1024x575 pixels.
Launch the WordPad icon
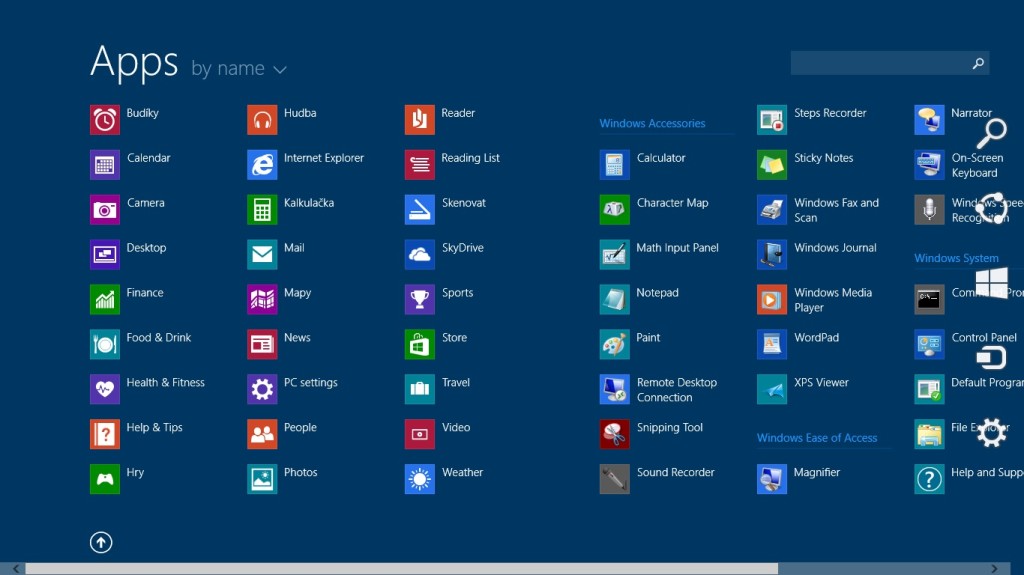click(772, 344)
